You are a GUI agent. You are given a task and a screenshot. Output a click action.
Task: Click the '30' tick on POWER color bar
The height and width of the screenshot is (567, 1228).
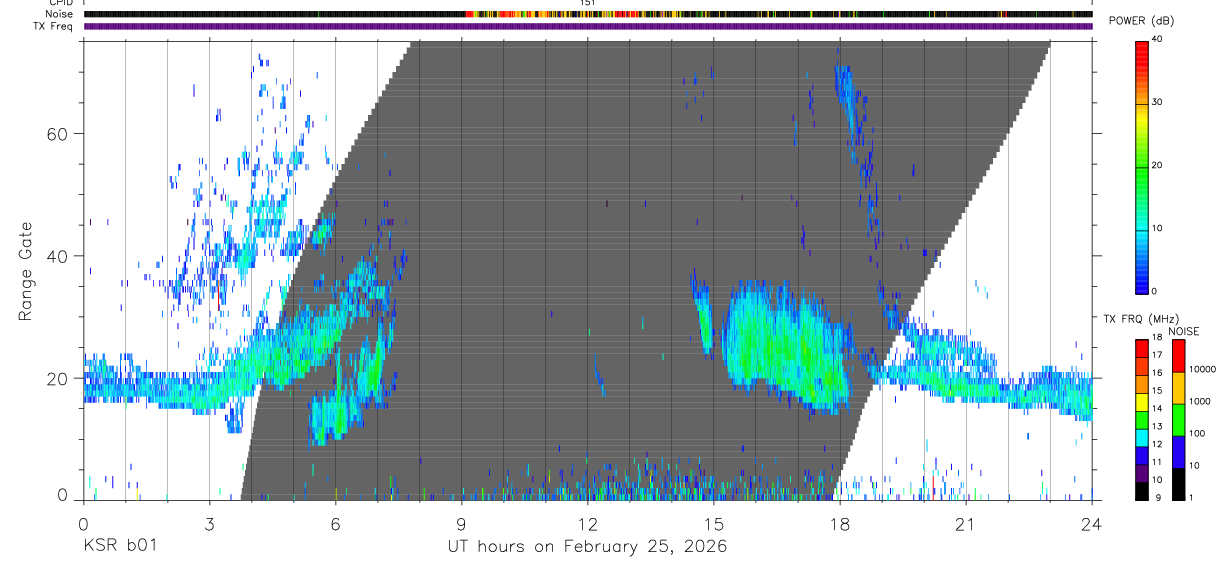point(1159,103)
